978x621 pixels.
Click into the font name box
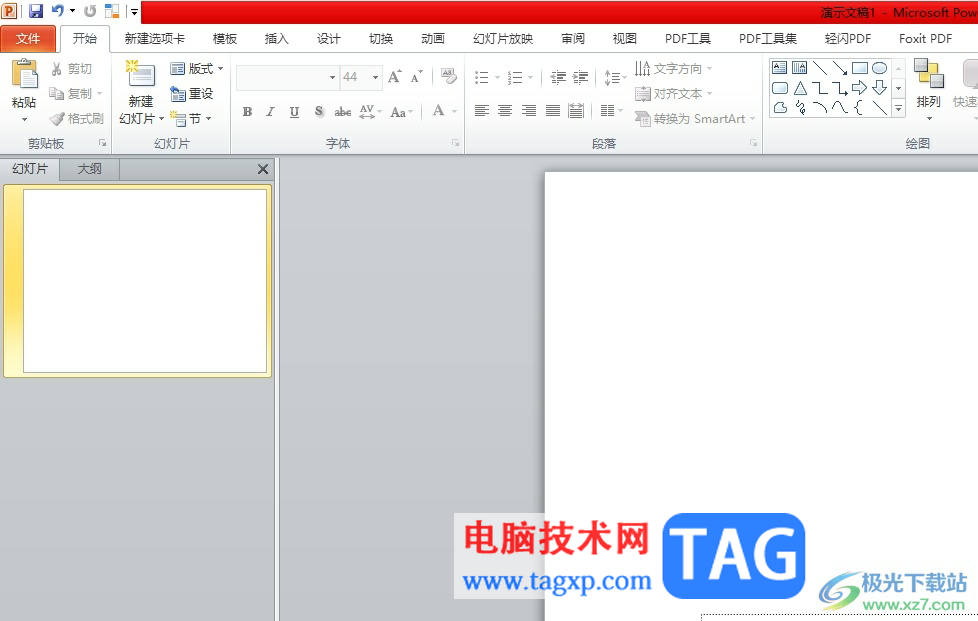point(282,77)
